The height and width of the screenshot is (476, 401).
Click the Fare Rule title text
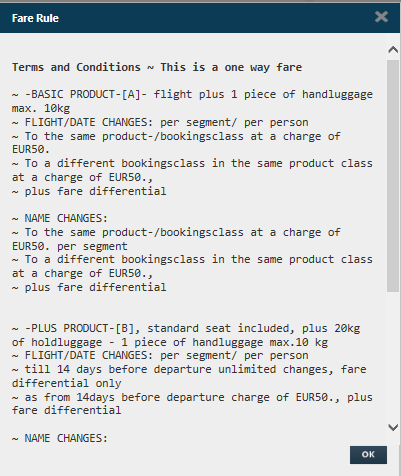(x=35, y=18)
